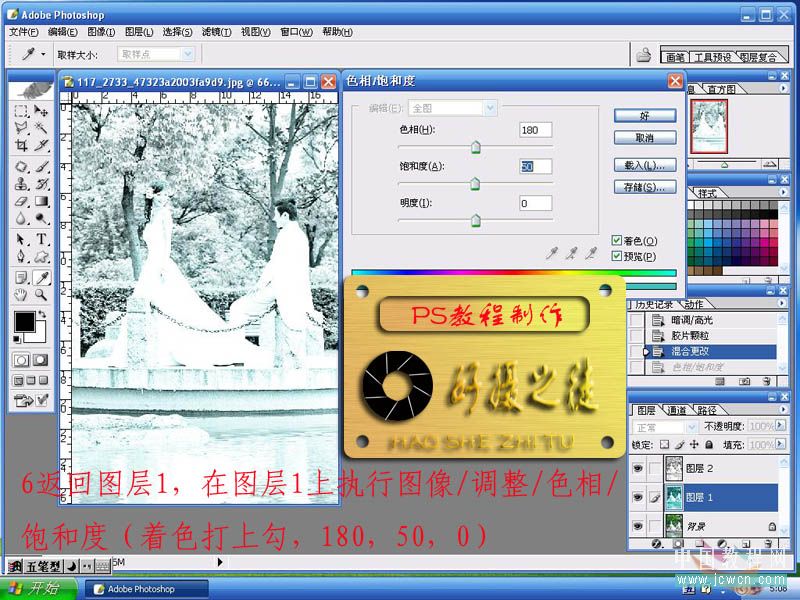Viewport: 800px width, 600px height.
Task: Switch to the 通道 tab
Action: [x=677, y=410]
